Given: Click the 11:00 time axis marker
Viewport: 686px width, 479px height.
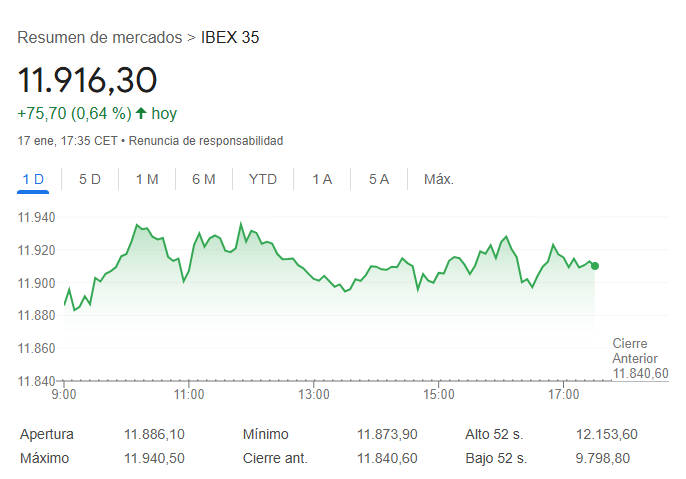Looking at the screenshot, I should pos(189,395).
